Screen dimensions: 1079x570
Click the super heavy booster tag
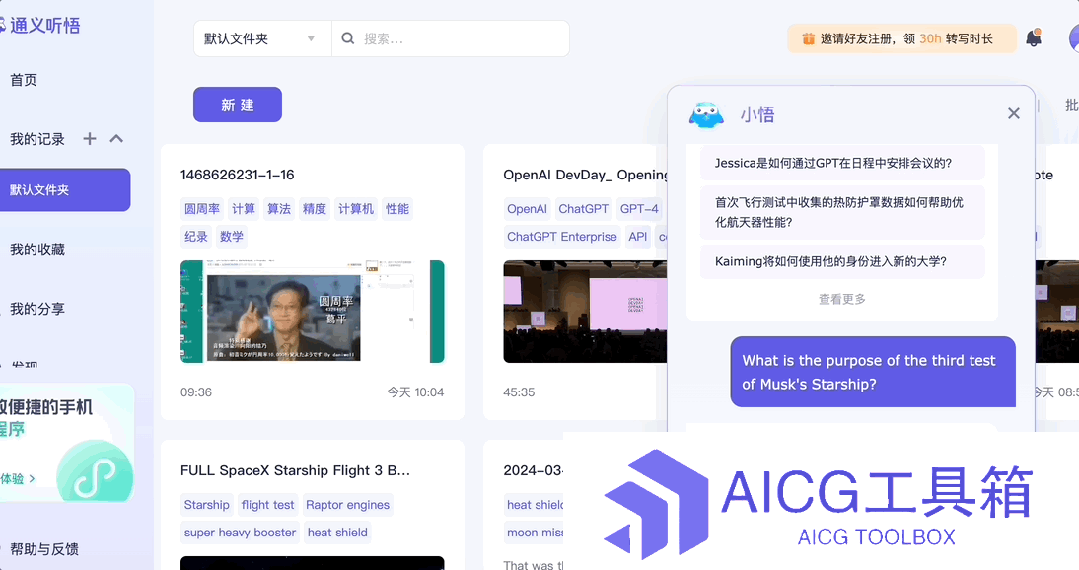pyautogui.click(x=239, y=532)
